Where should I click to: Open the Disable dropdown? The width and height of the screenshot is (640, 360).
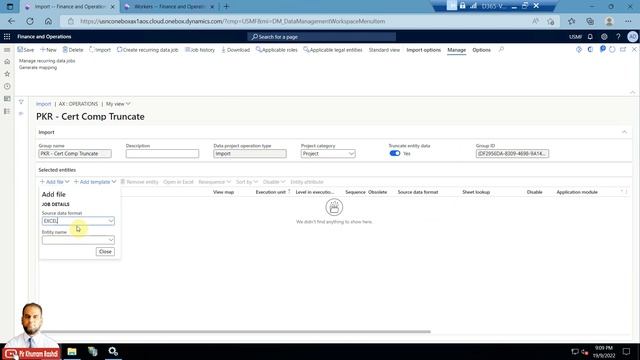point(273,182)
